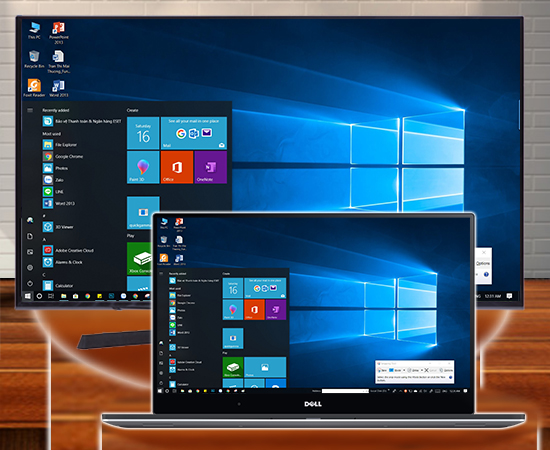Screen dimensions: 550x450
Task: Open Task View on monitor taskbar
Action: 51,296
